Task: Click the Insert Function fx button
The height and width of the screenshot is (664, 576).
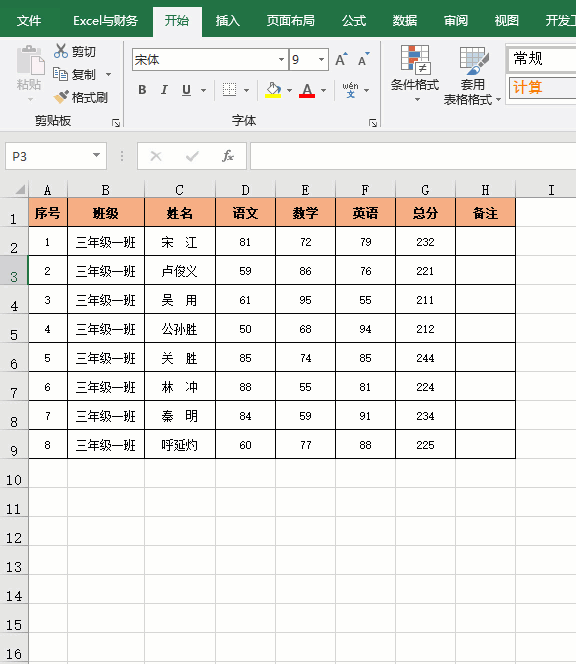Action: click(228, 156)
